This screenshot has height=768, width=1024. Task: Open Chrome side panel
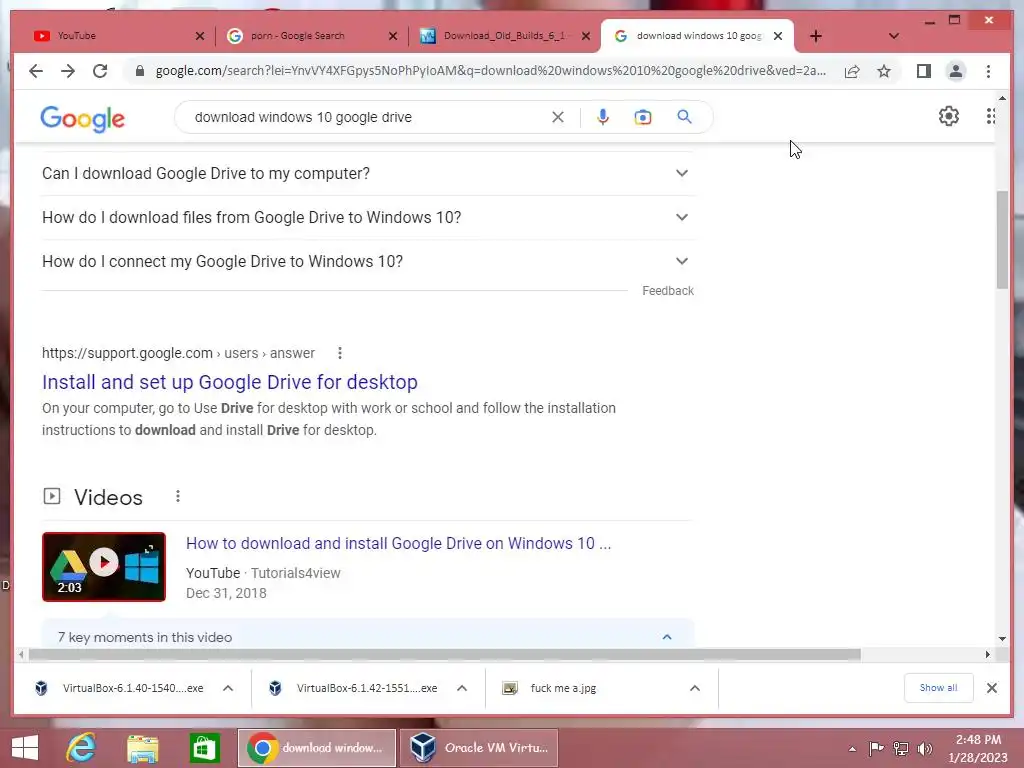(923, 71)
